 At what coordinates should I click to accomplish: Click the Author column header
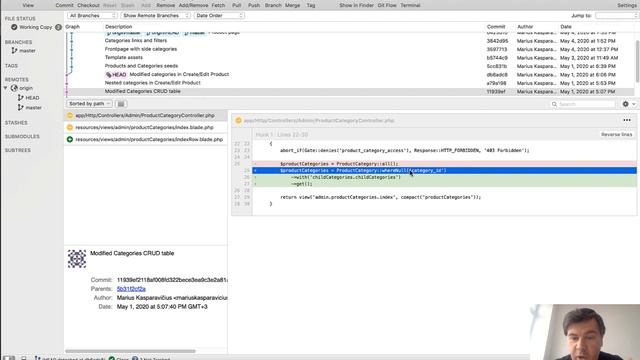(x=525, y=27)
